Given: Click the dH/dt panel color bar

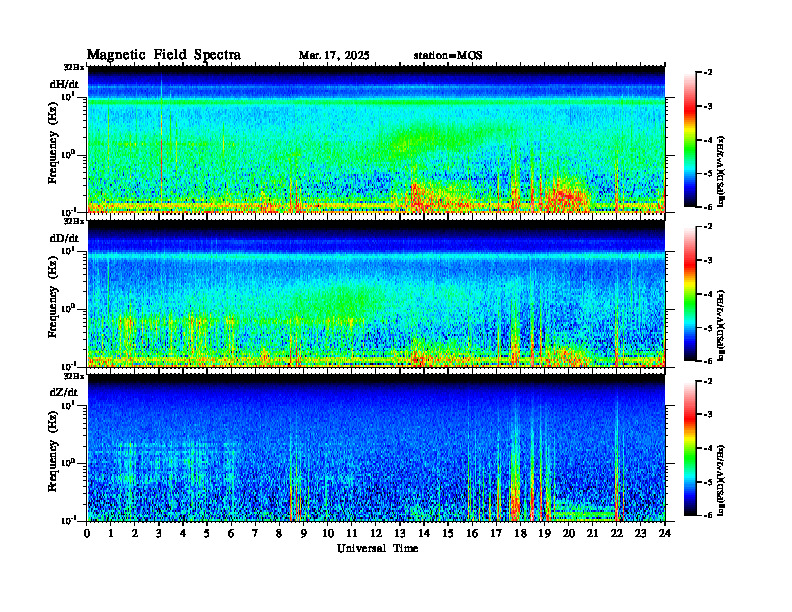Looking at the screenshot, I should (x=690, y=140).
